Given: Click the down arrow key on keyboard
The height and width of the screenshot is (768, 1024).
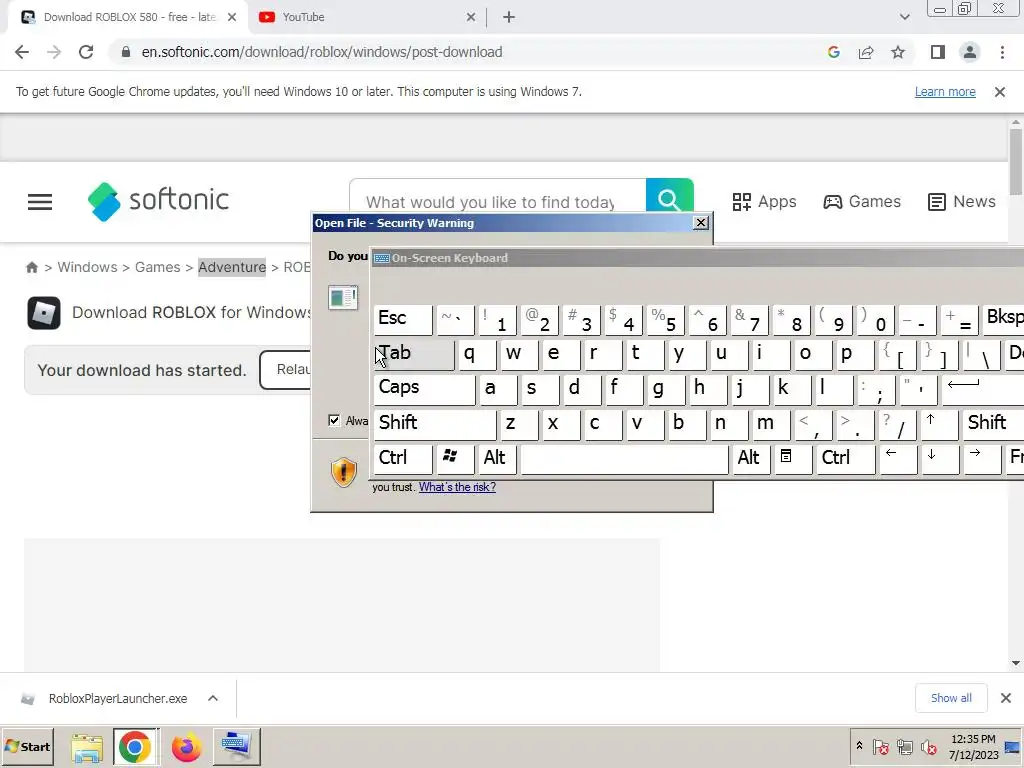Looking at the screenshot, I should [938, 458].
